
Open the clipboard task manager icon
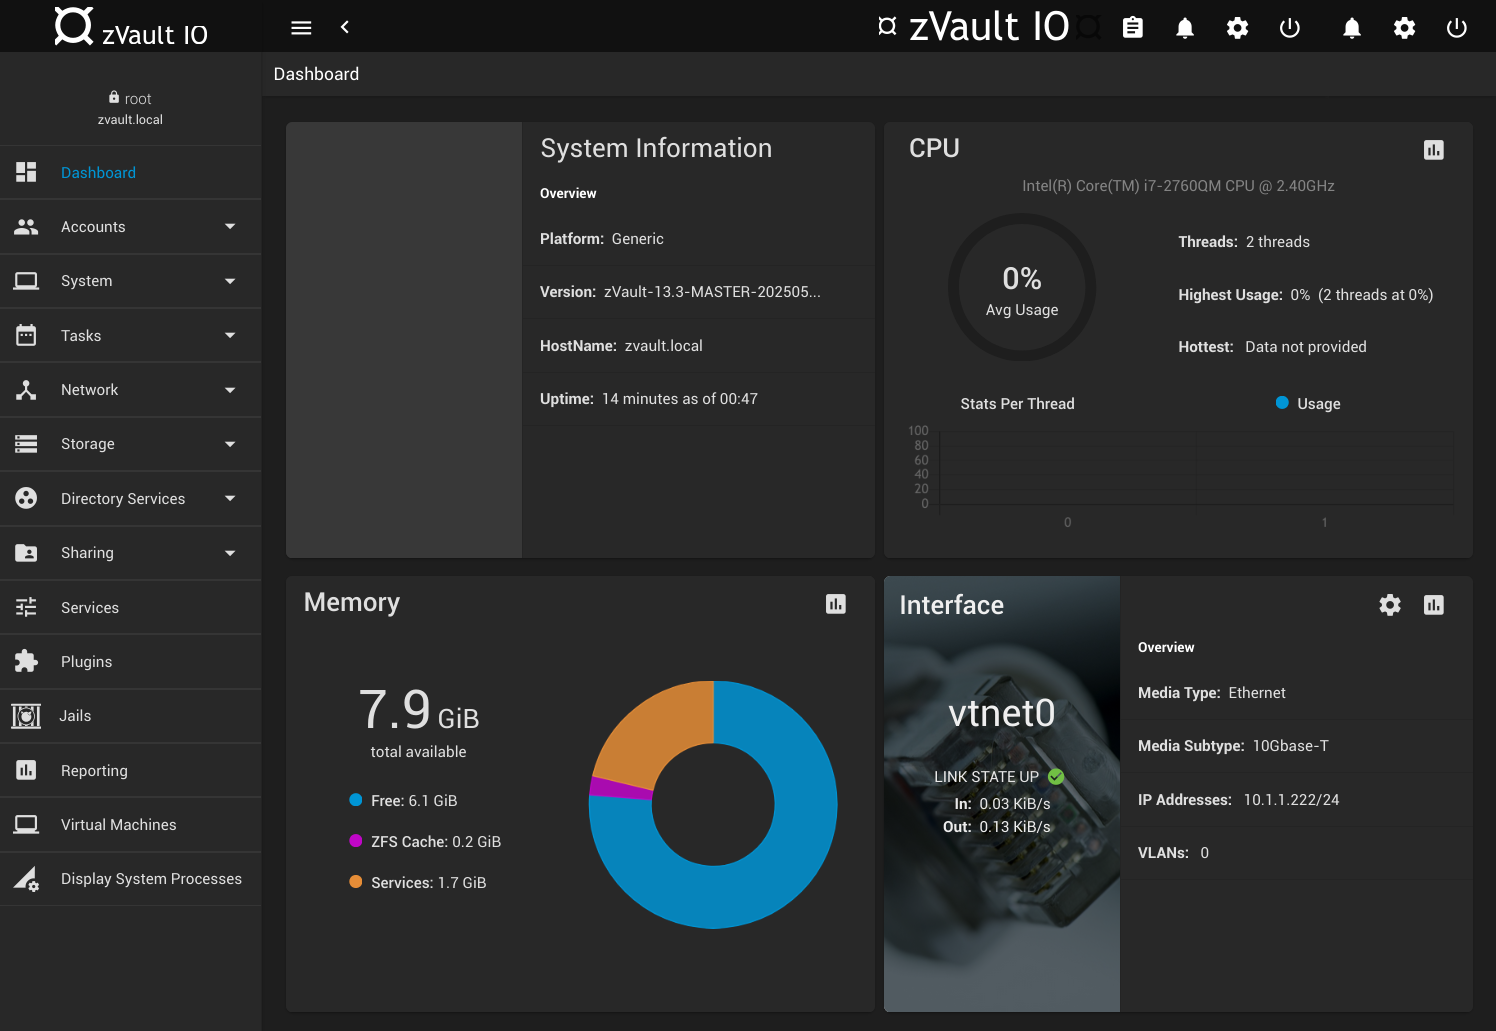(x=1132, y=28)
